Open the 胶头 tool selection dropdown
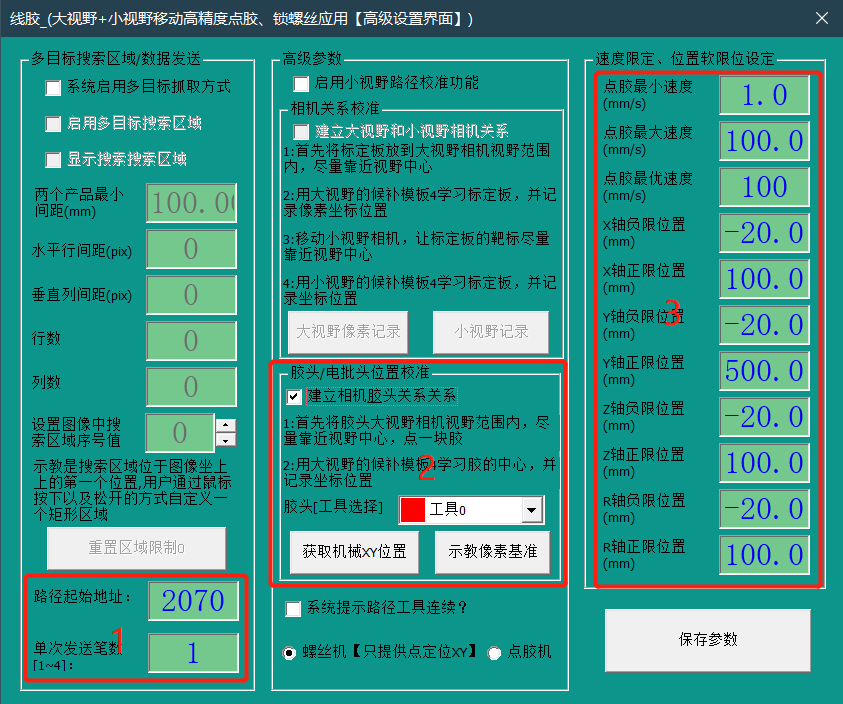This screenshot has width=843, height=704. [x=530, y=510]
